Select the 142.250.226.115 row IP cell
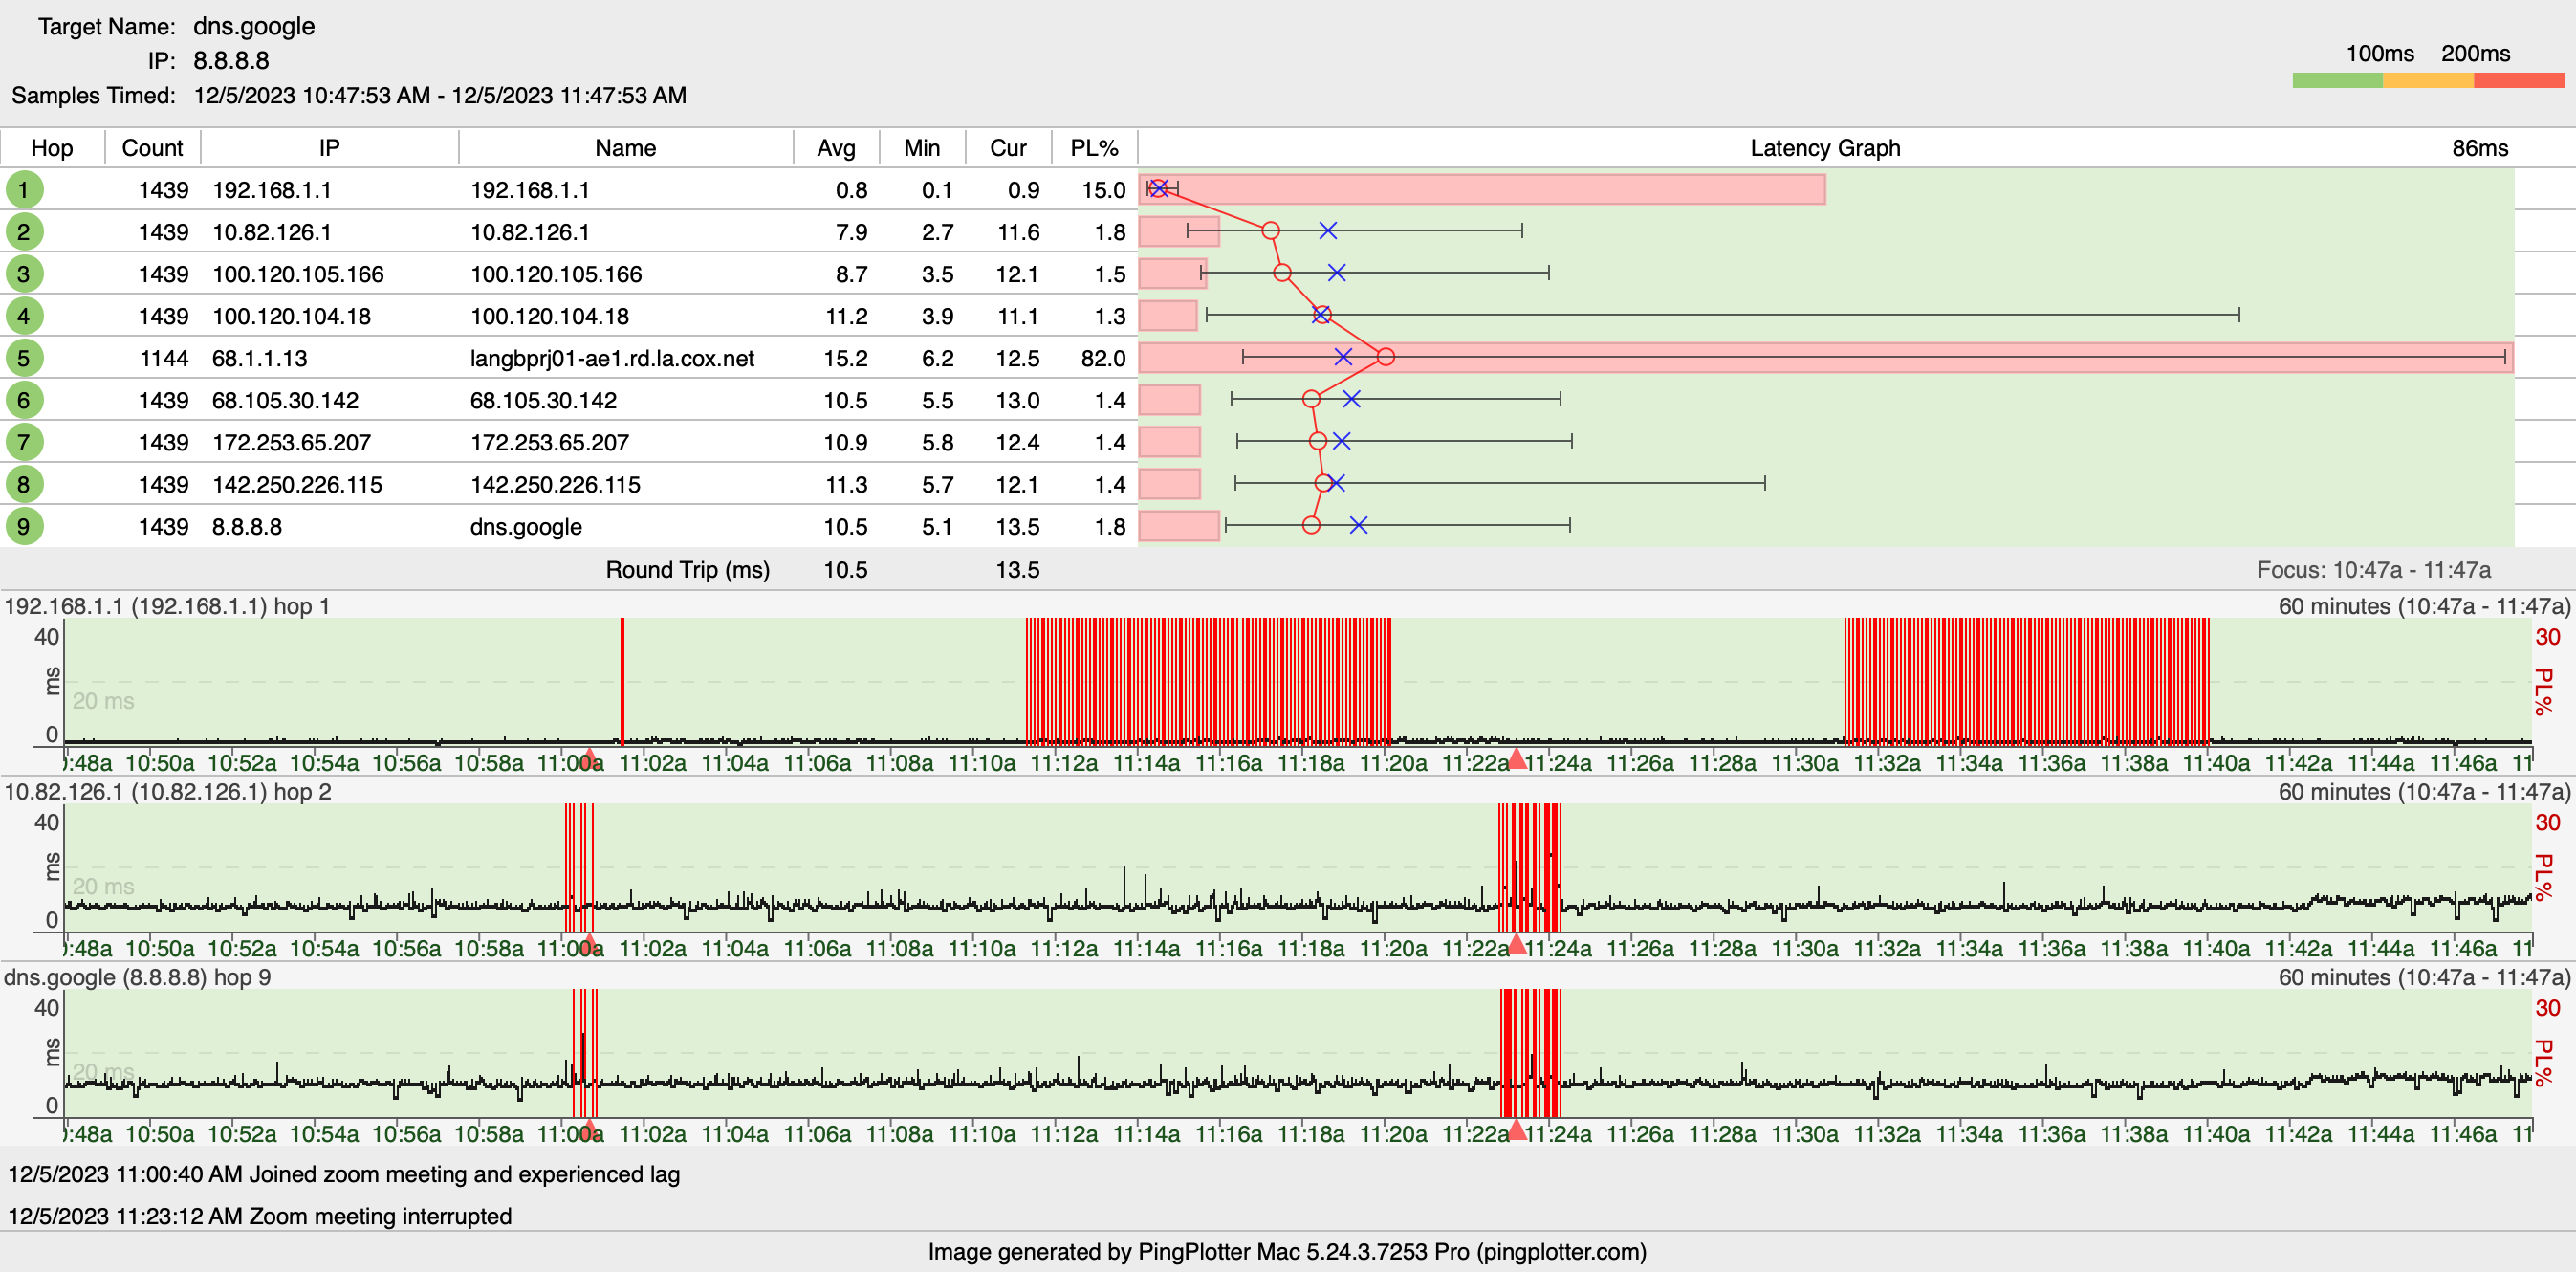The width and height of the screenshot is (2576, 1272). [297, 484]
